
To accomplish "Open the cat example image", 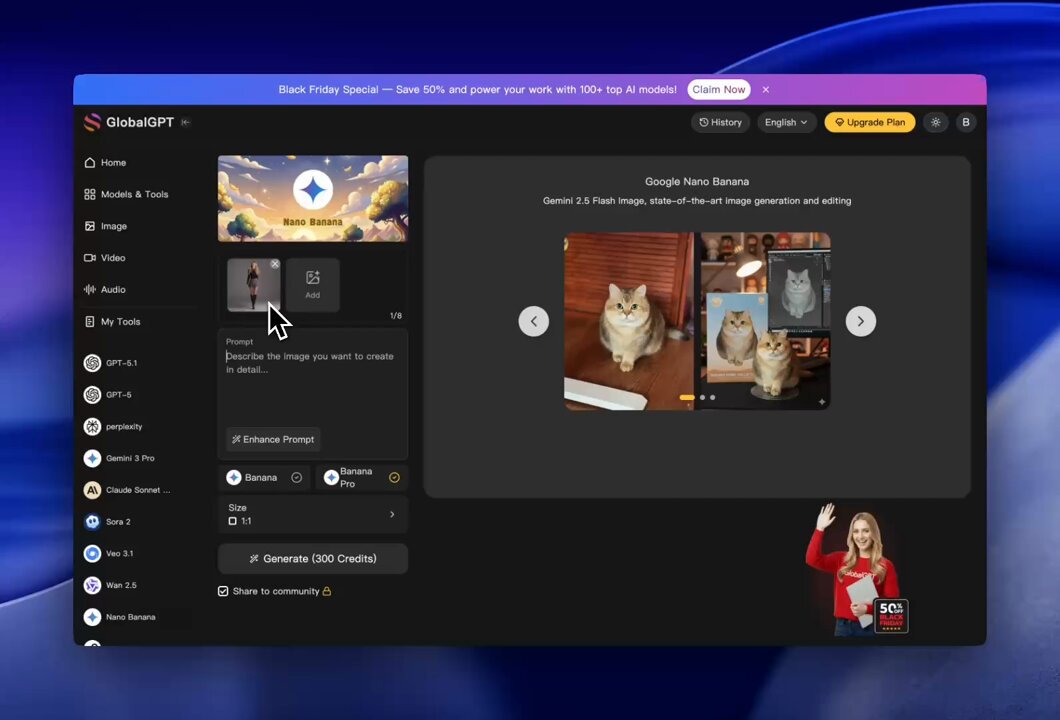I will (x=697, y=321).
